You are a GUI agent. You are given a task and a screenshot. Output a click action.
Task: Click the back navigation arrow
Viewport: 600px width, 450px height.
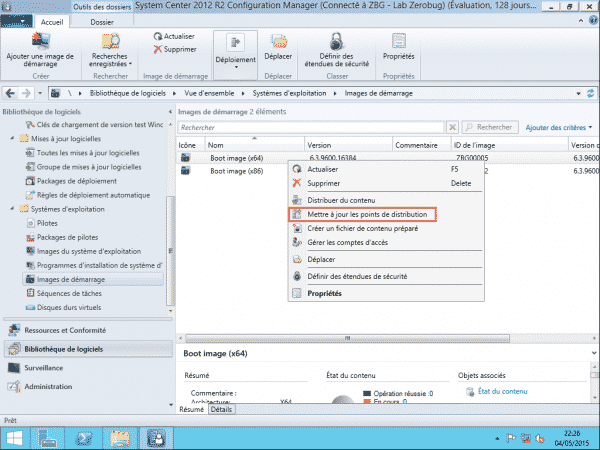click(x=11, y=93)
